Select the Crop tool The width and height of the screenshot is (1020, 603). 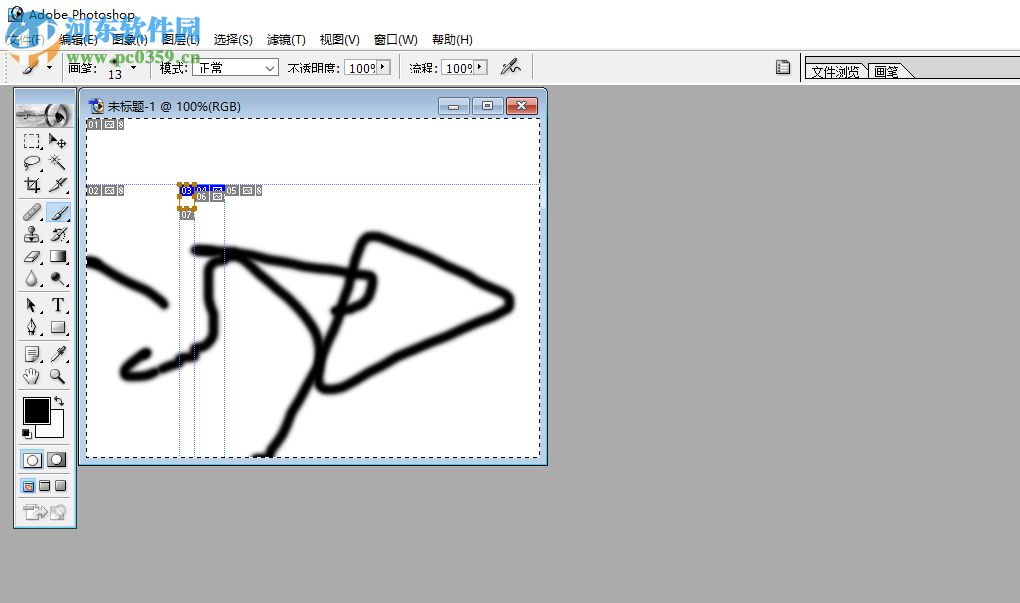pos(32,186)
